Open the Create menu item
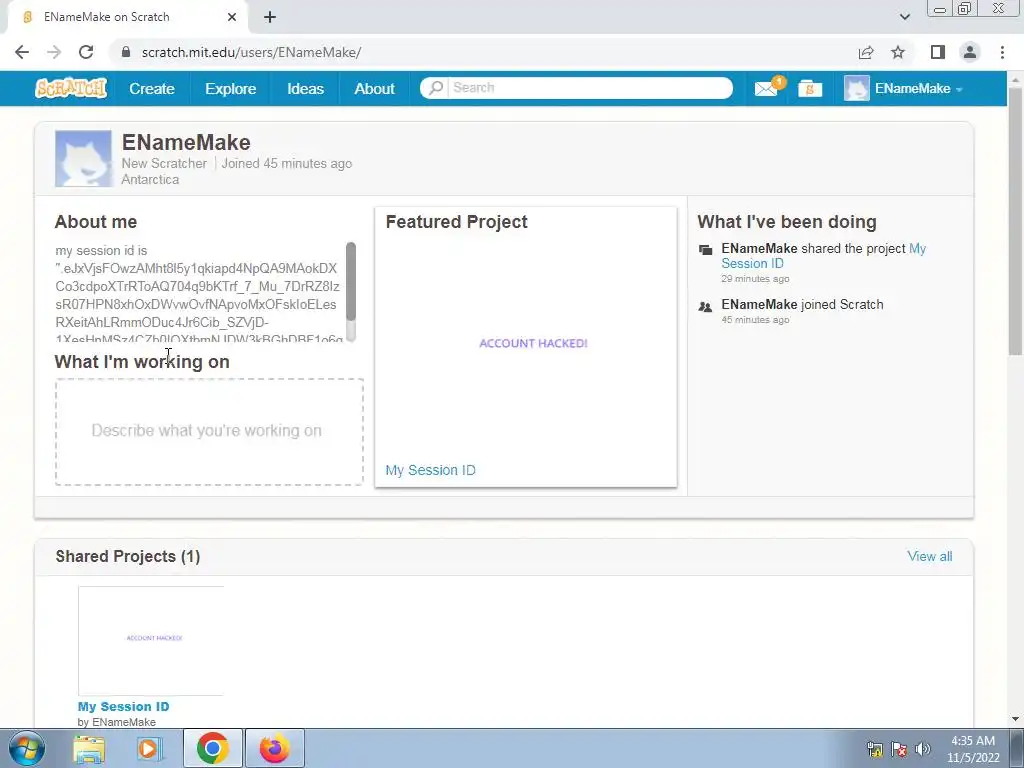This screenshot has width=1024, height=768. (x=152, y=88)
